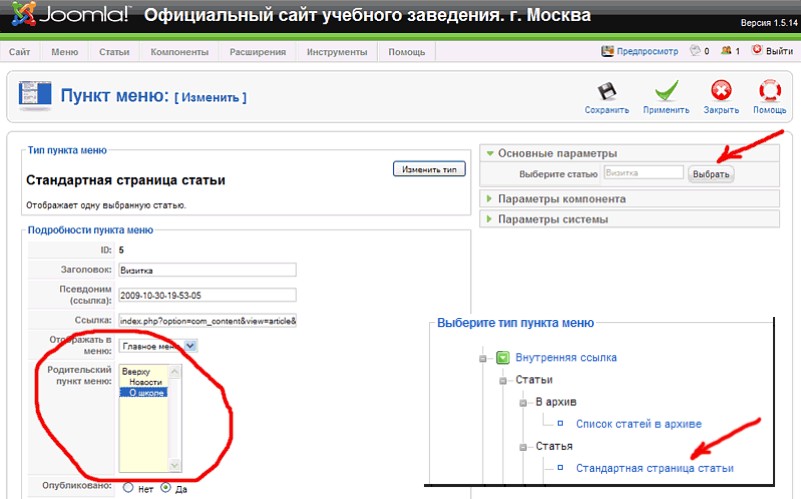Click the Изменить тип button

[x=429, y=169]
